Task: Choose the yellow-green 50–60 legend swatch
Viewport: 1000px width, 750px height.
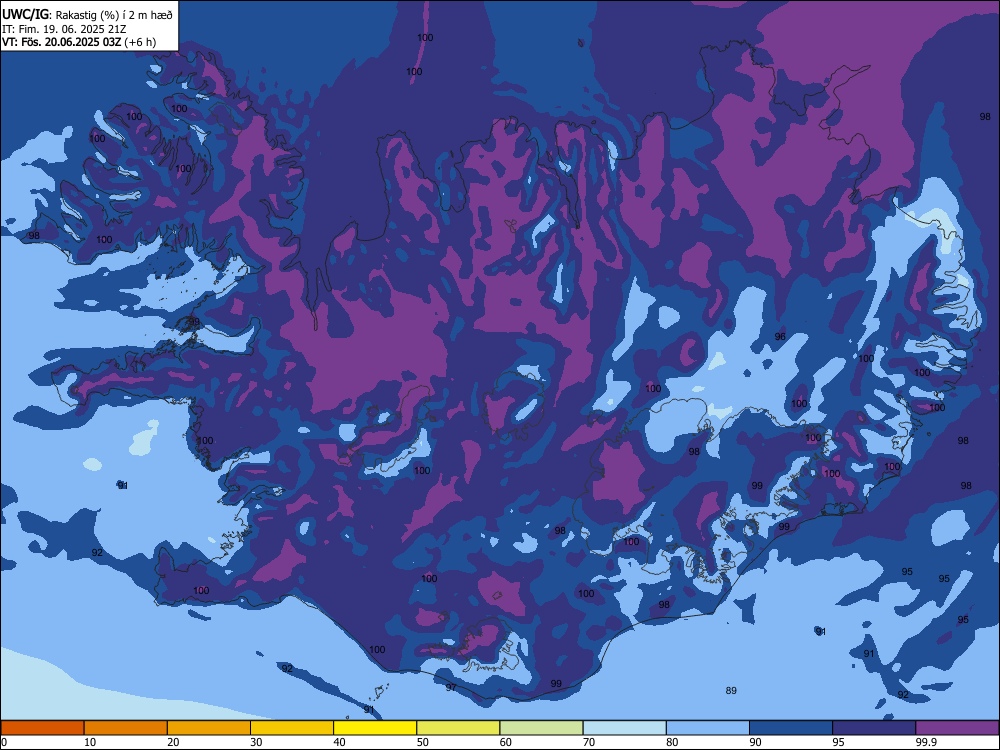Action: coord(459,728)
